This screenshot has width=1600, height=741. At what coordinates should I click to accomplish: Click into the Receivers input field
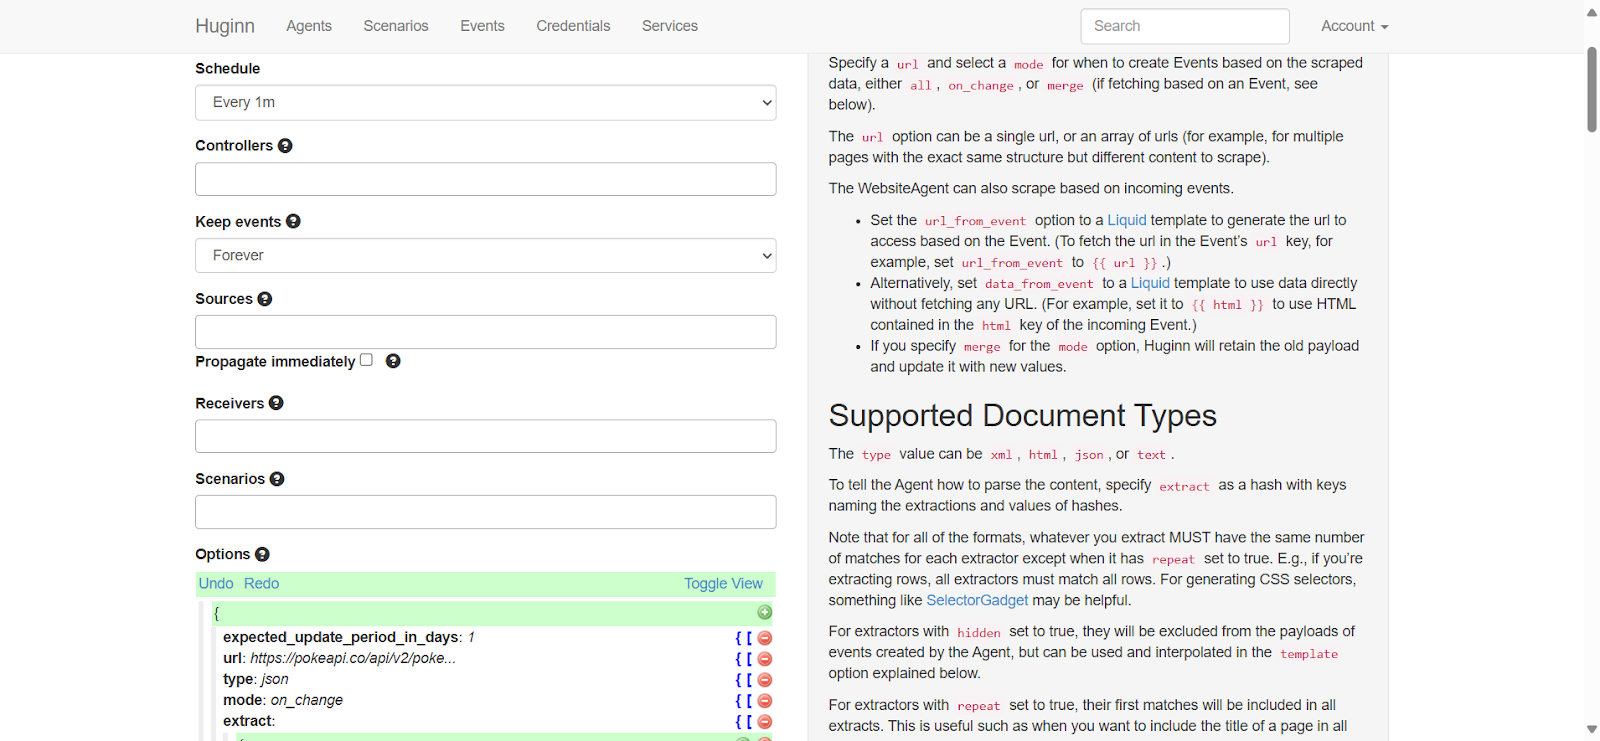[486, 436]
